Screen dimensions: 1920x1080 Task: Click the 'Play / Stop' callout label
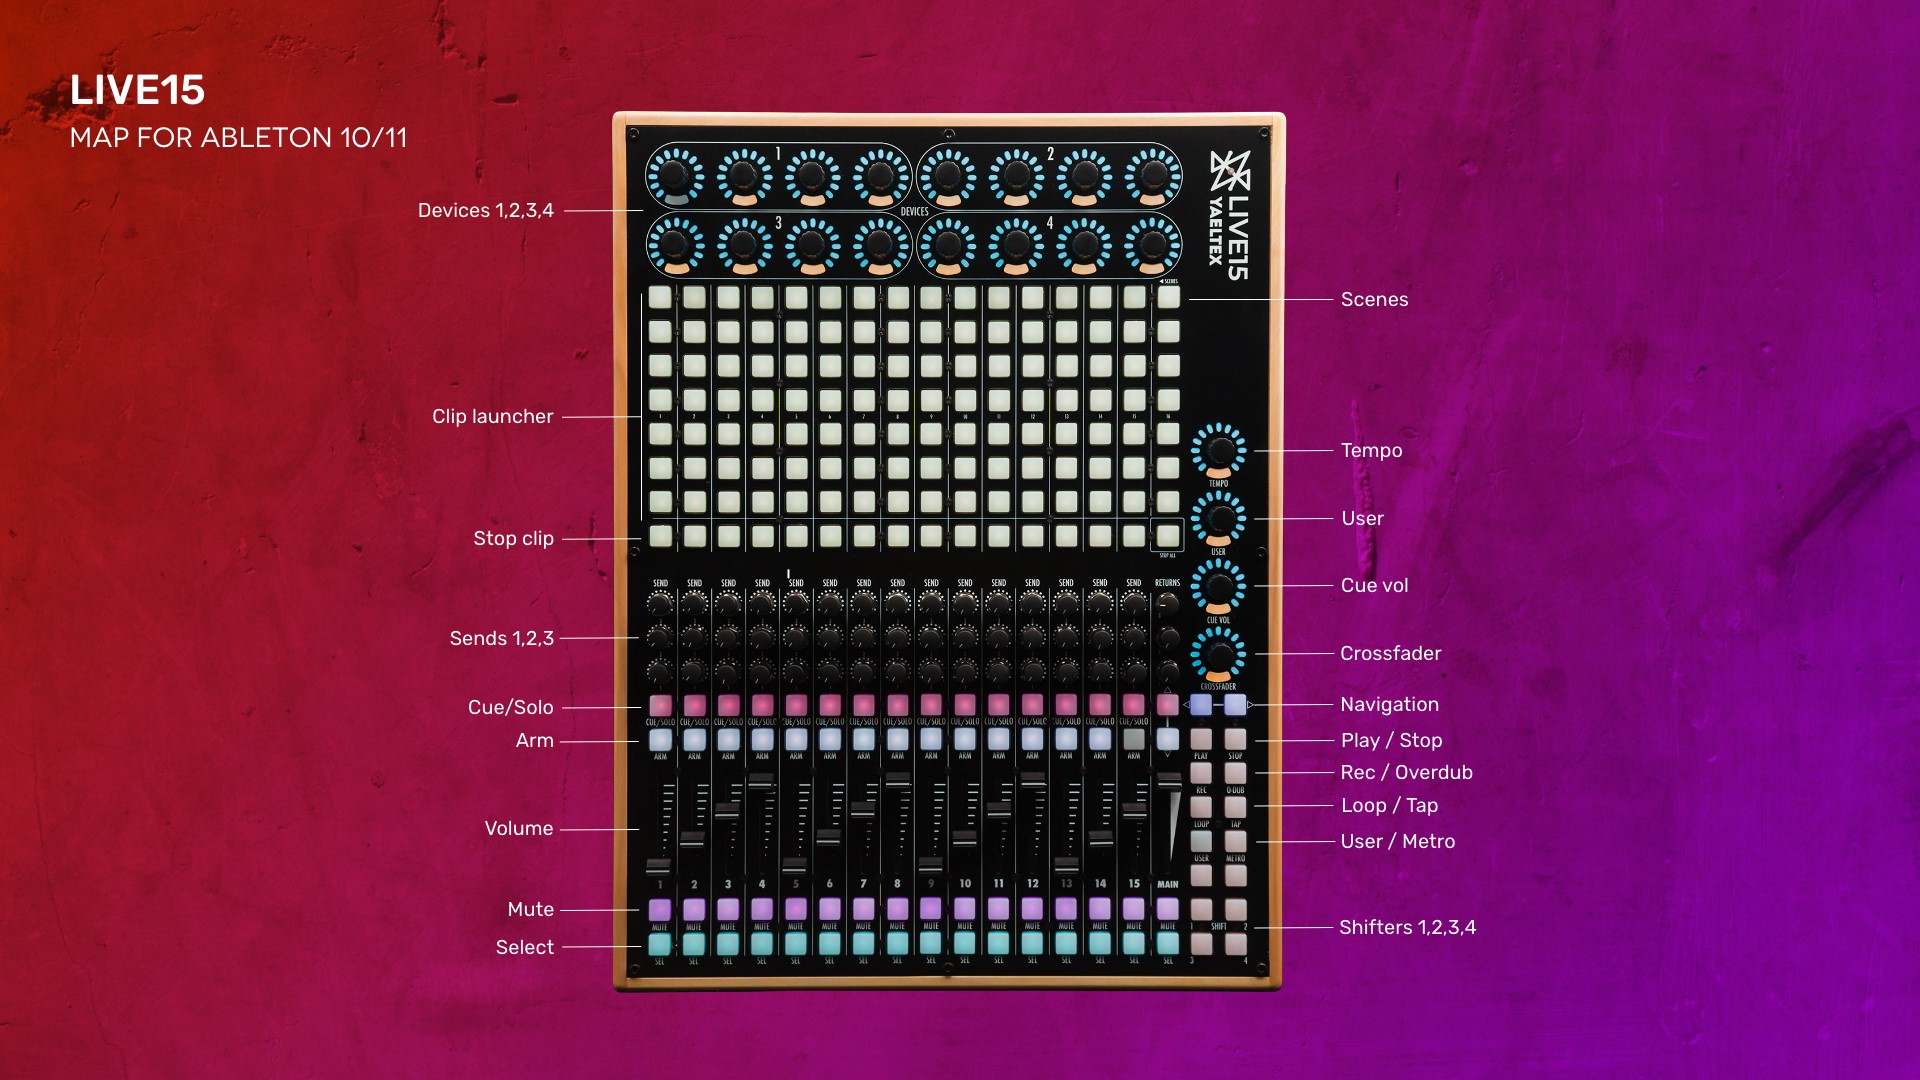(x=1391, y=740)
